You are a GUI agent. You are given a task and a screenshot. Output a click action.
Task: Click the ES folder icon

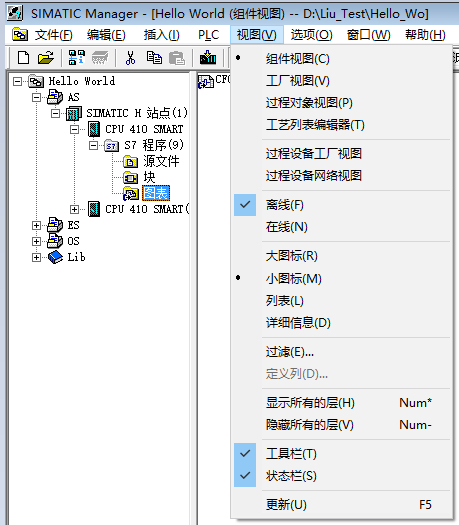[x=55, y=225]
